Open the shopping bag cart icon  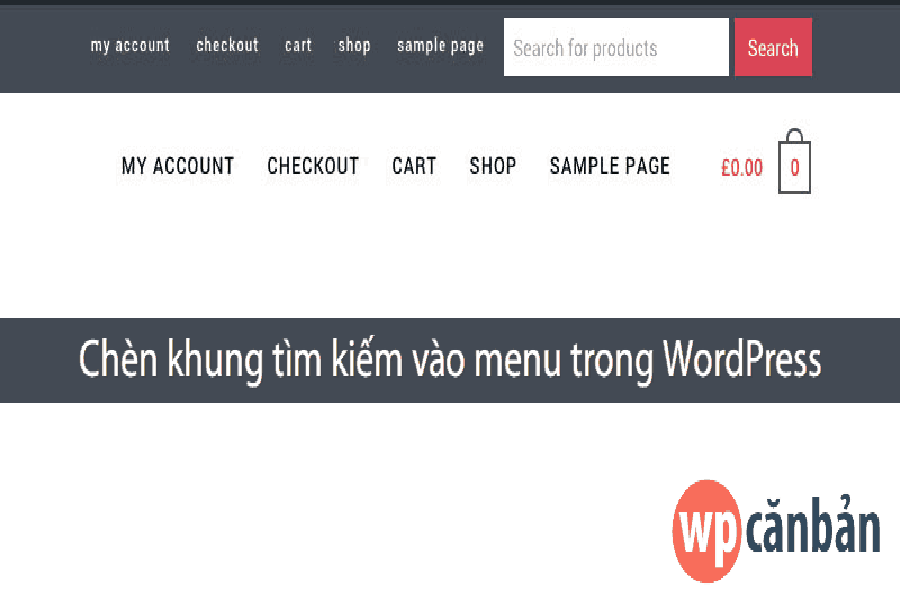click(x=794, y=161)
